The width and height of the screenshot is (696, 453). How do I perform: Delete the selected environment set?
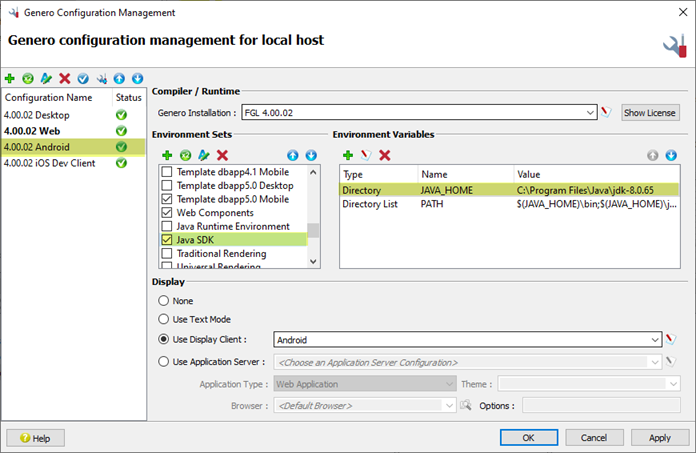(x=222, y=155)
